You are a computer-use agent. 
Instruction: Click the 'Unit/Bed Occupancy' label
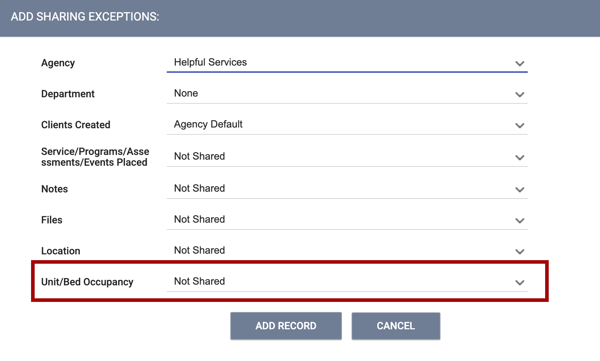(87, 282)
